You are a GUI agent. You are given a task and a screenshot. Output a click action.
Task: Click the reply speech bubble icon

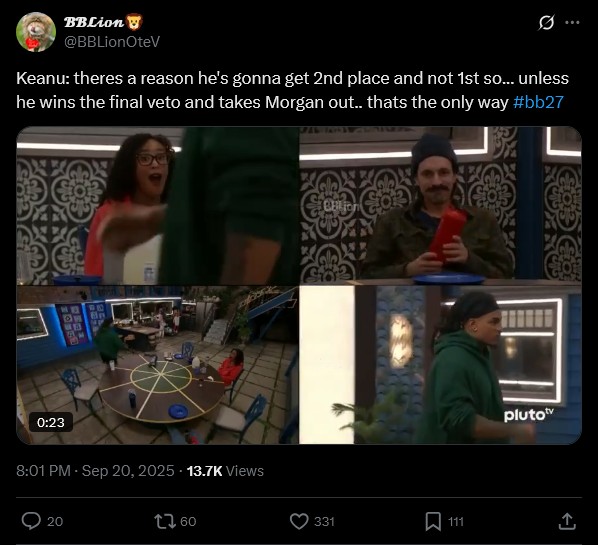point(31,521)
